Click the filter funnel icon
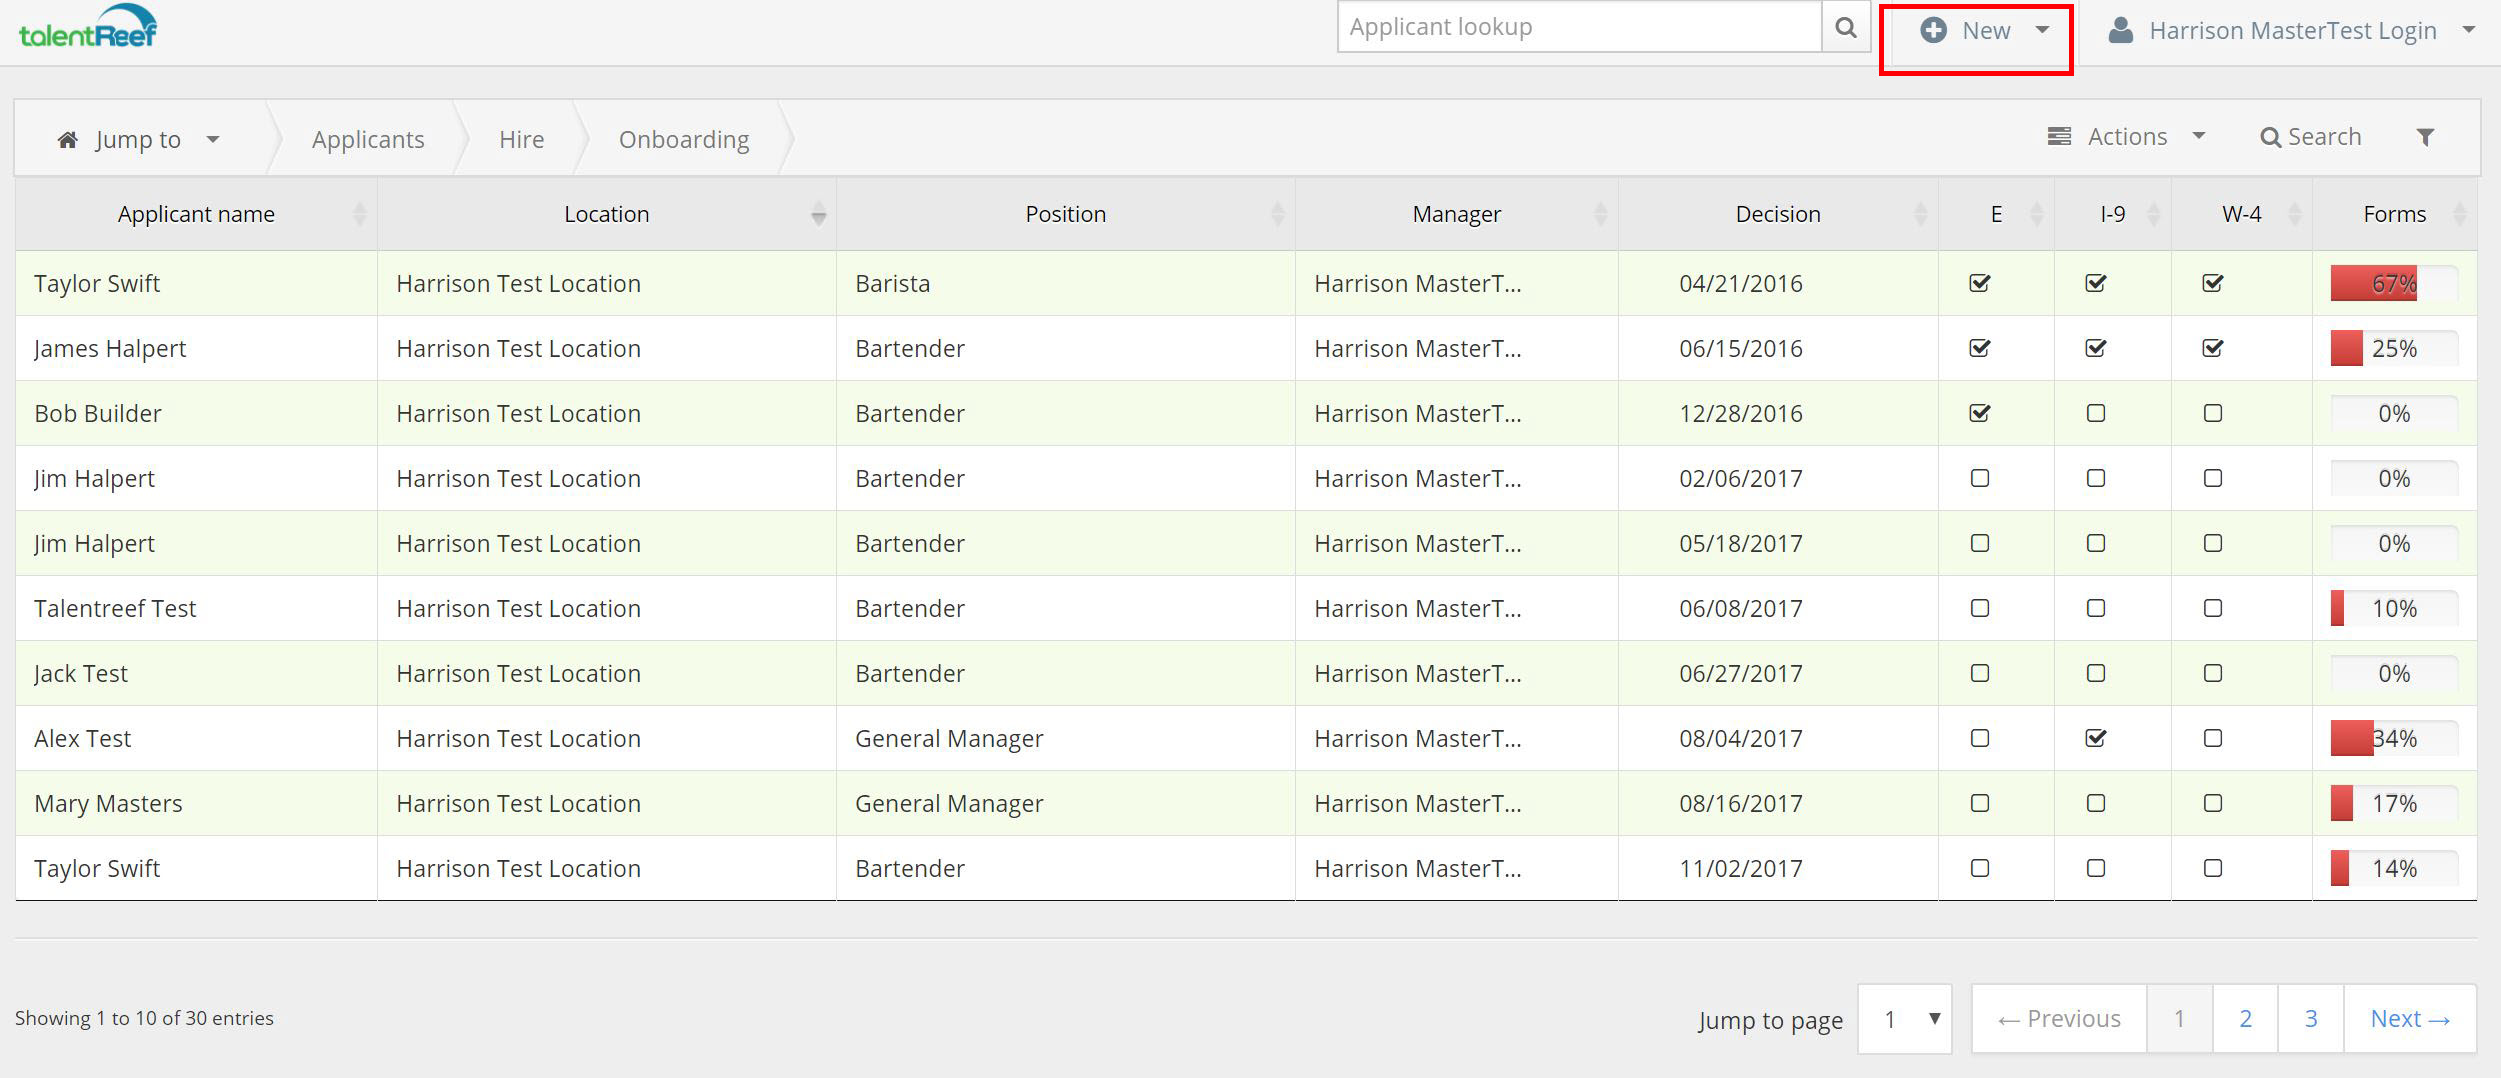2501x1078 pixels. tap(2427, 136)
